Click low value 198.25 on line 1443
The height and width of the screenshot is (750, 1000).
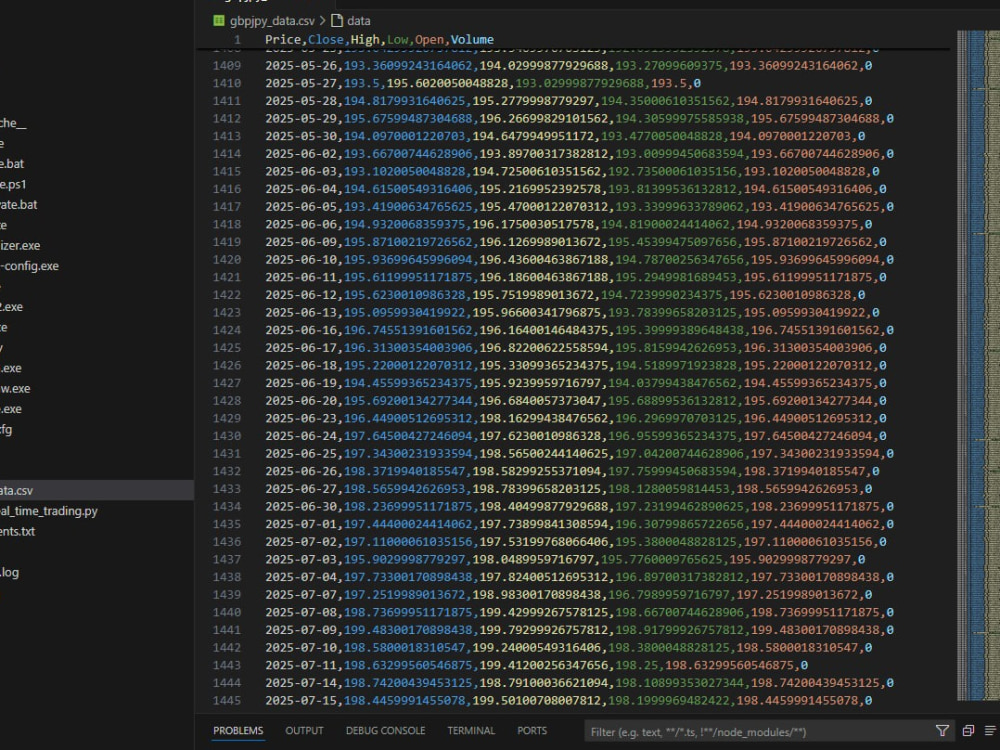(636, 665)
